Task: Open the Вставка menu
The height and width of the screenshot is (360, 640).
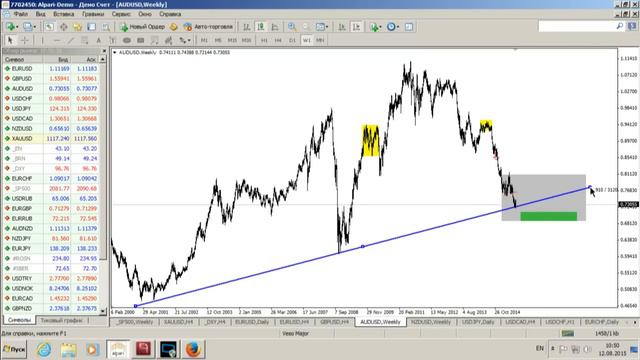Action: pyautogui.click(x=64, y=14)
